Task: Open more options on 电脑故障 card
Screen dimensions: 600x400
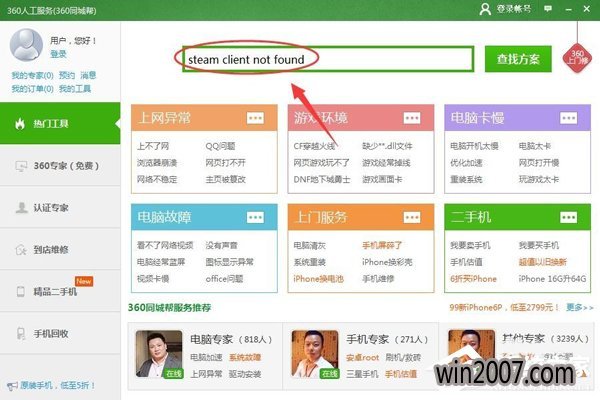Action: coord(255,217)
